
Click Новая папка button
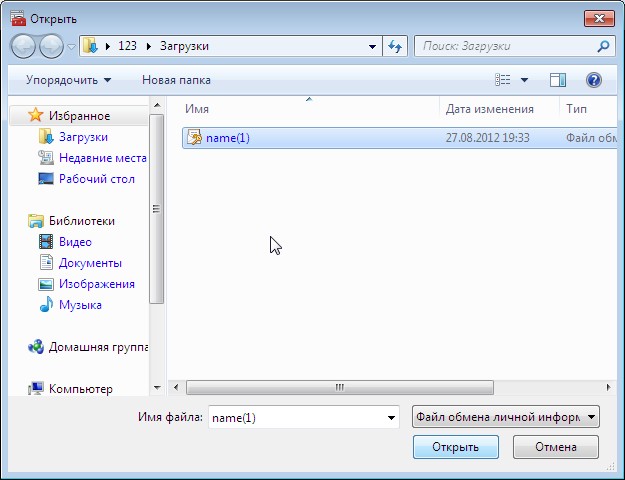click(176, 80)
